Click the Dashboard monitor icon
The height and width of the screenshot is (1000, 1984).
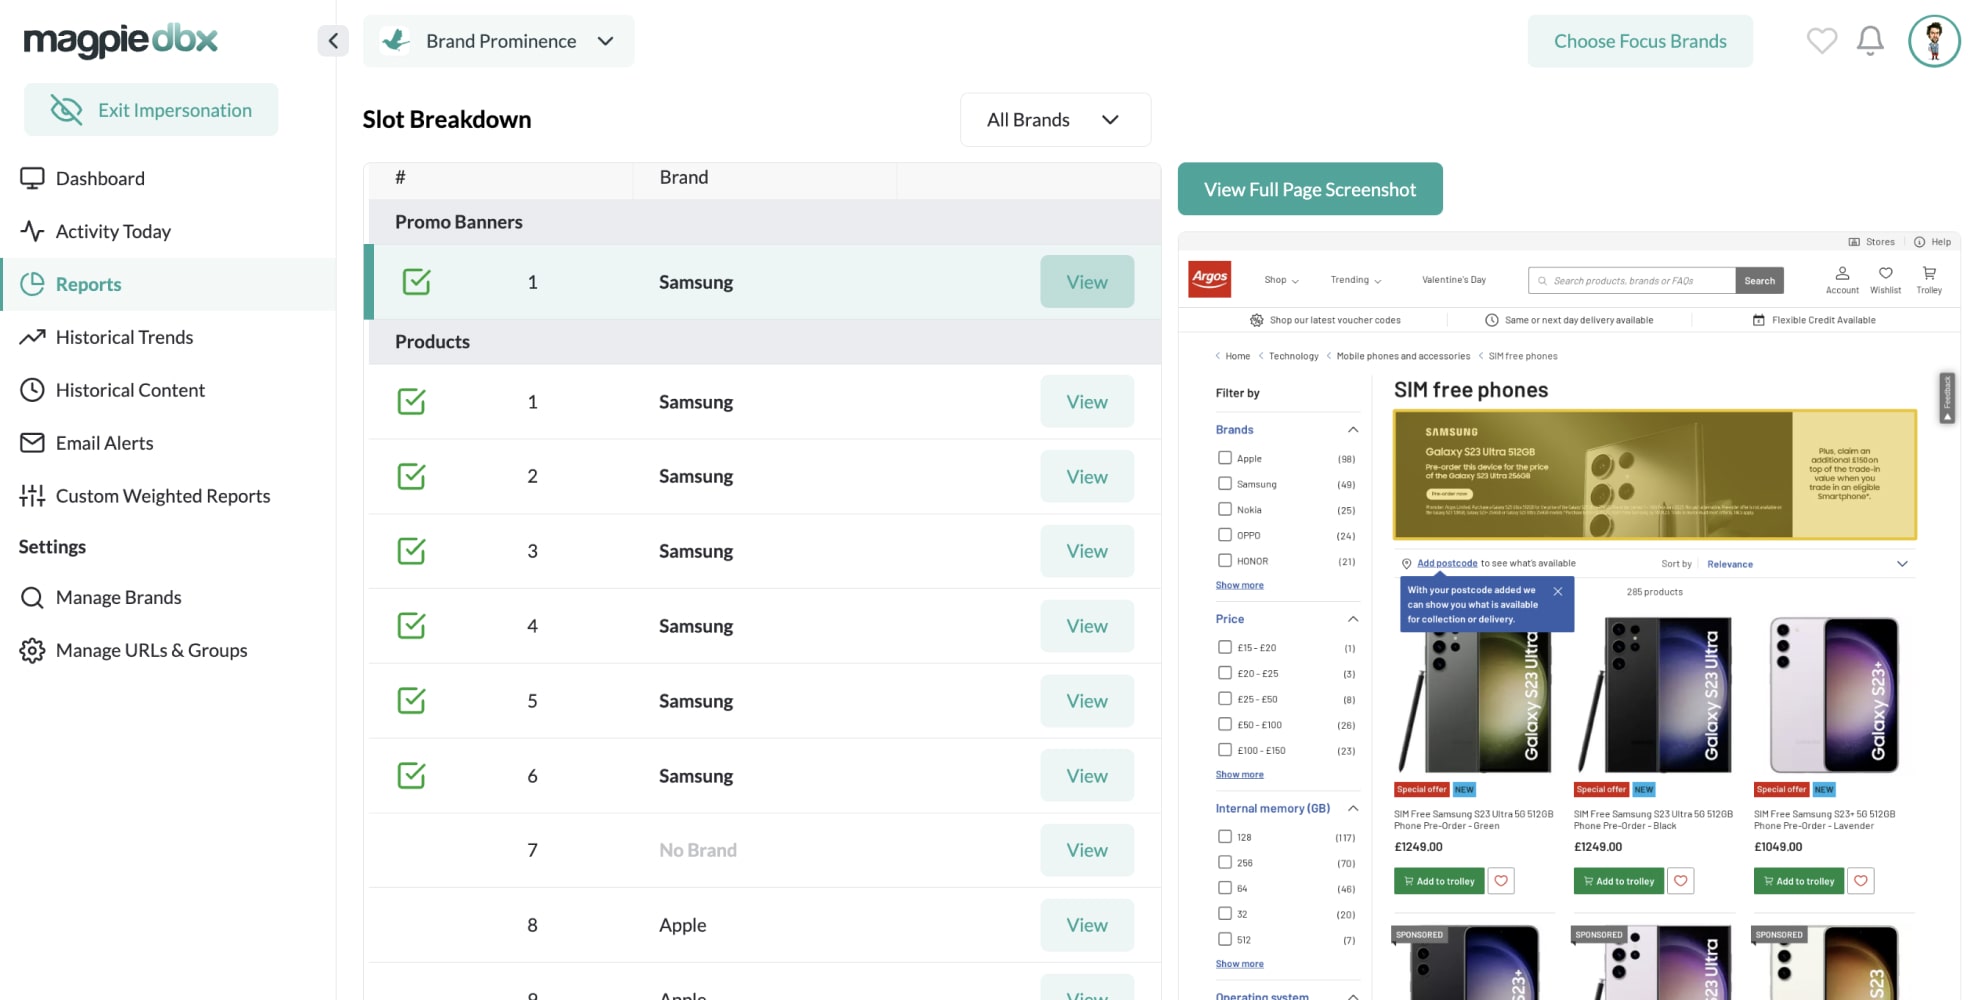(32, 178)
